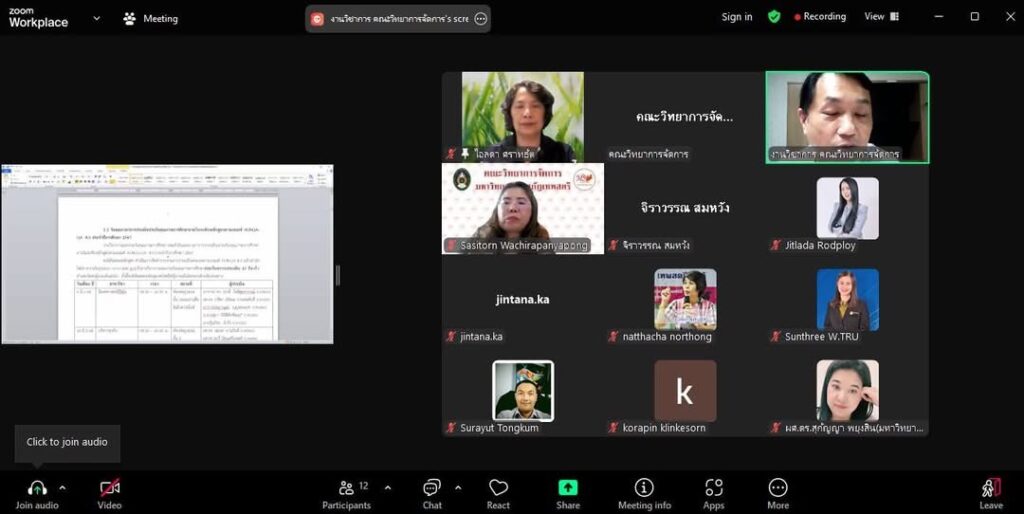
Task: Open Meeting info
Action: 644,491
